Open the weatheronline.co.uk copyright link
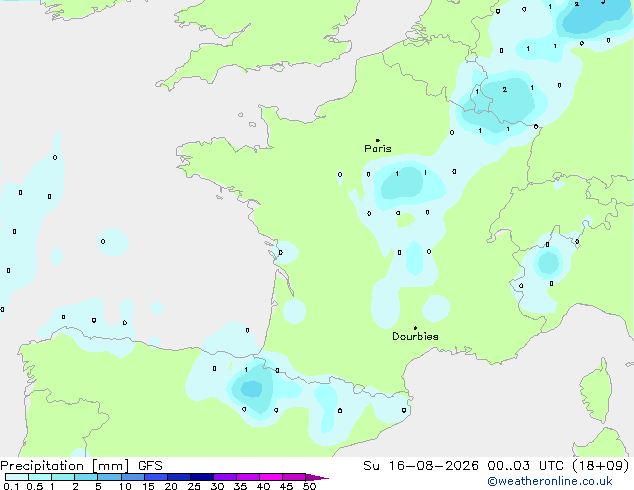Image resolution: width=634 pixels, height=490 pixels. tap(550, 481)
